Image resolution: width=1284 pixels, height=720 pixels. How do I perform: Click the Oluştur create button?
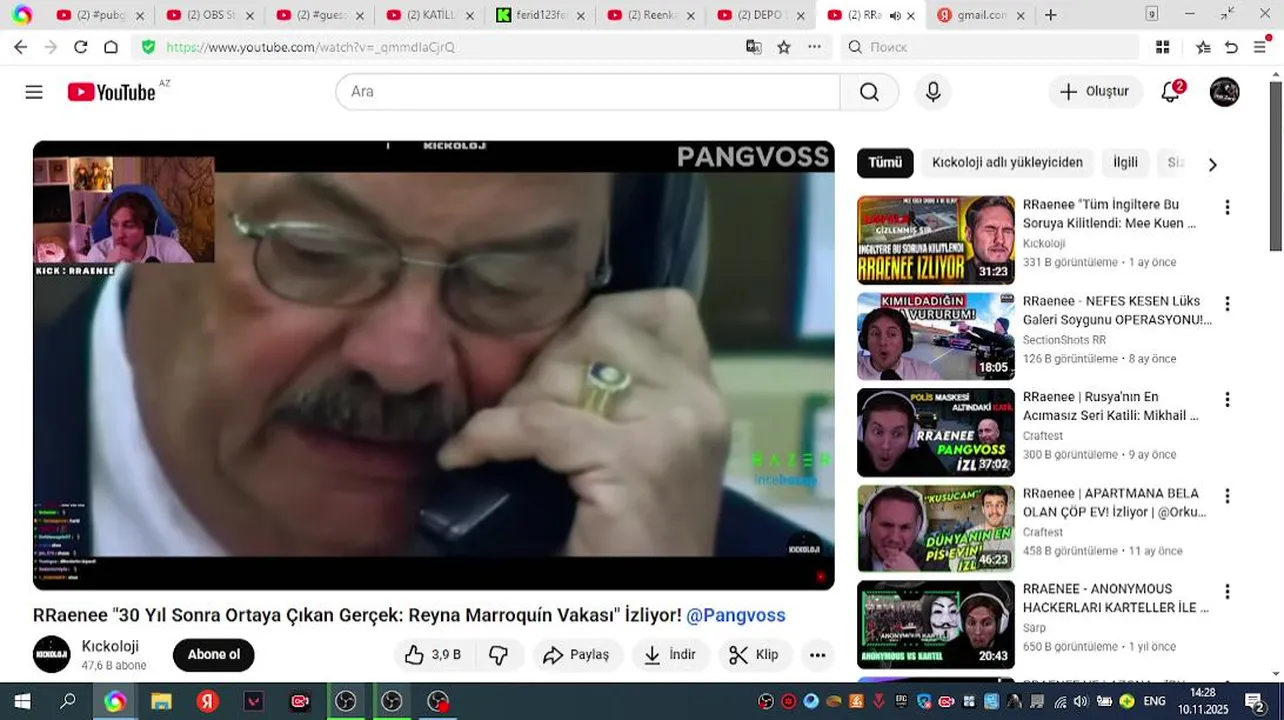coord(1095,92)
